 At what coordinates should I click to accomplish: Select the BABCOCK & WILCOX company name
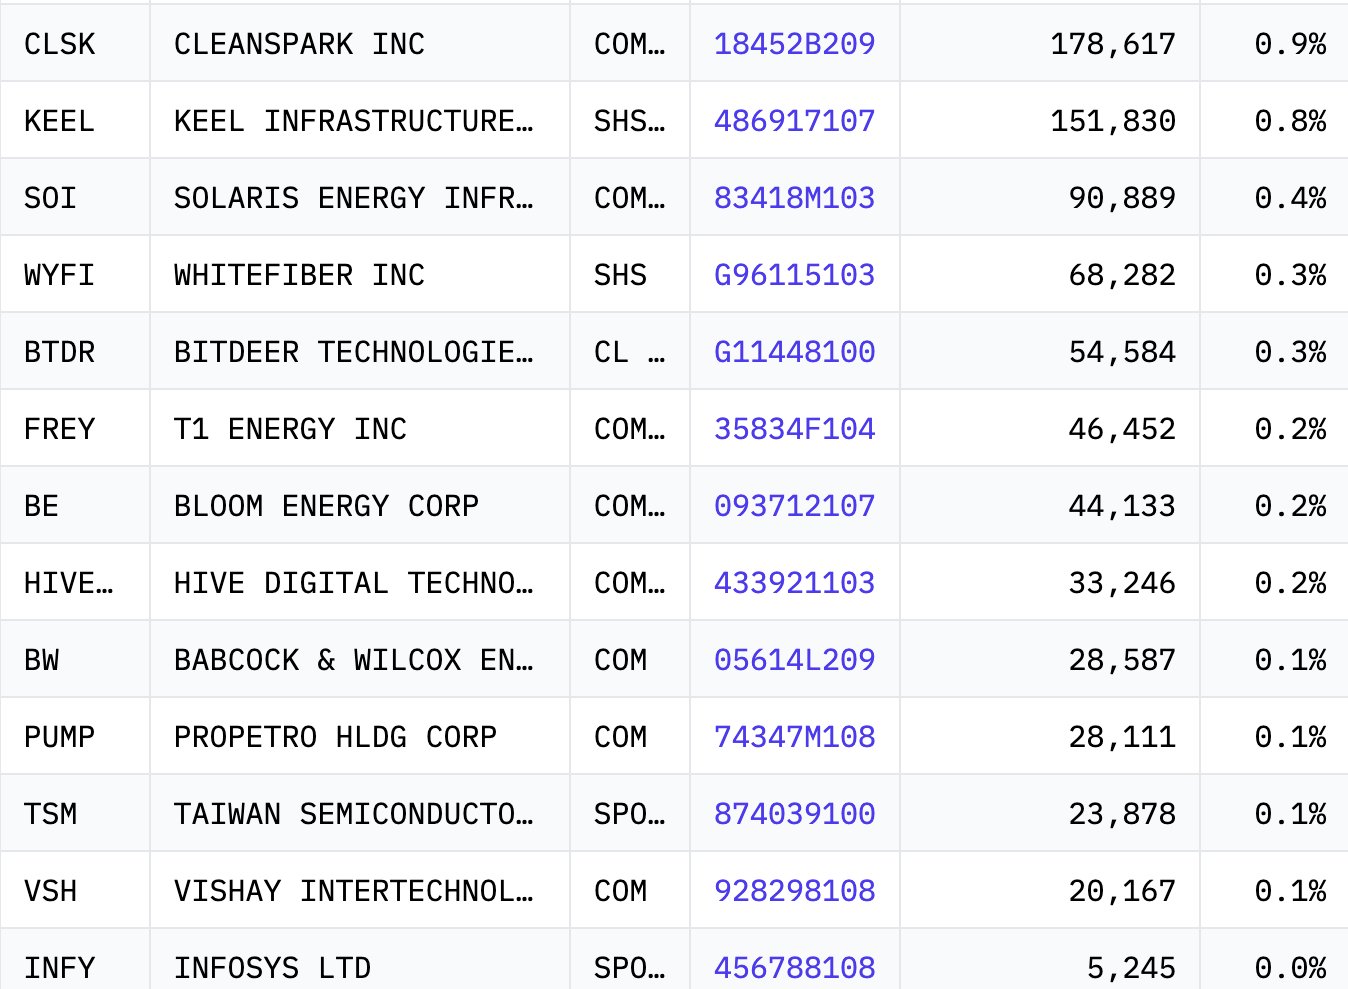pos(354,660)
